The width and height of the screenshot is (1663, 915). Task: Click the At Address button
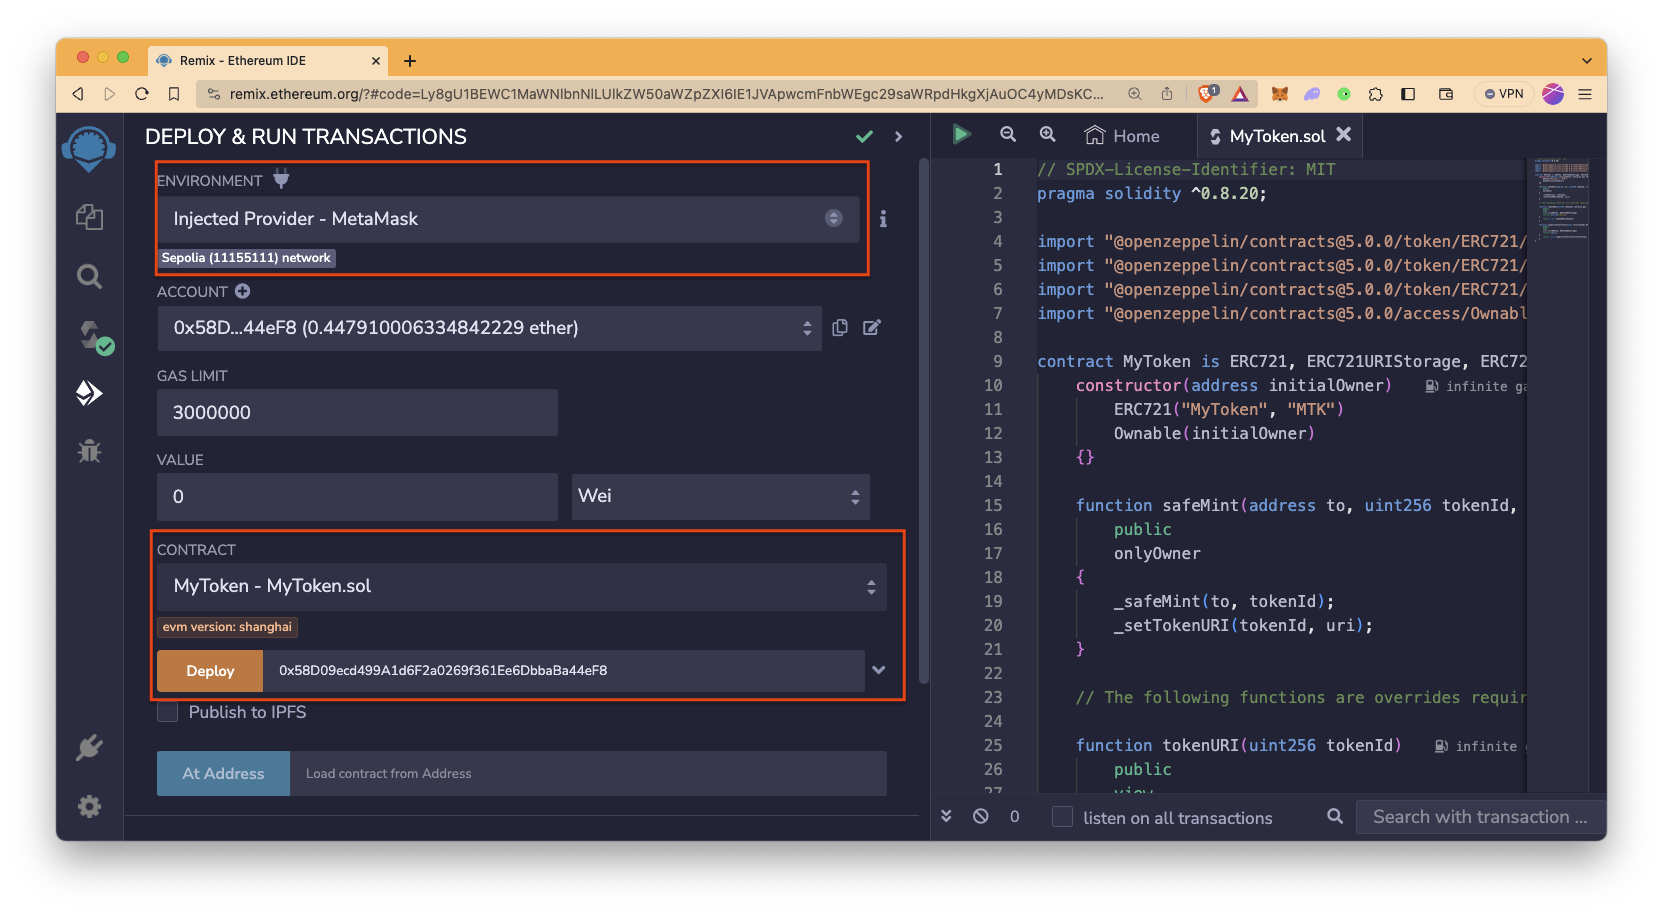(x=223, y=773)
